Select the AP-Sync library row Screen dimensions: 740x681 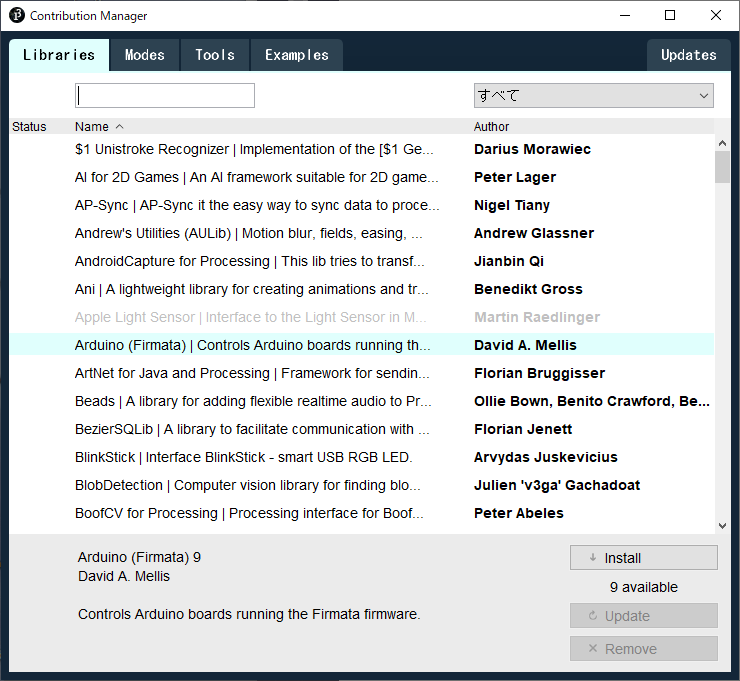point(362,205)
